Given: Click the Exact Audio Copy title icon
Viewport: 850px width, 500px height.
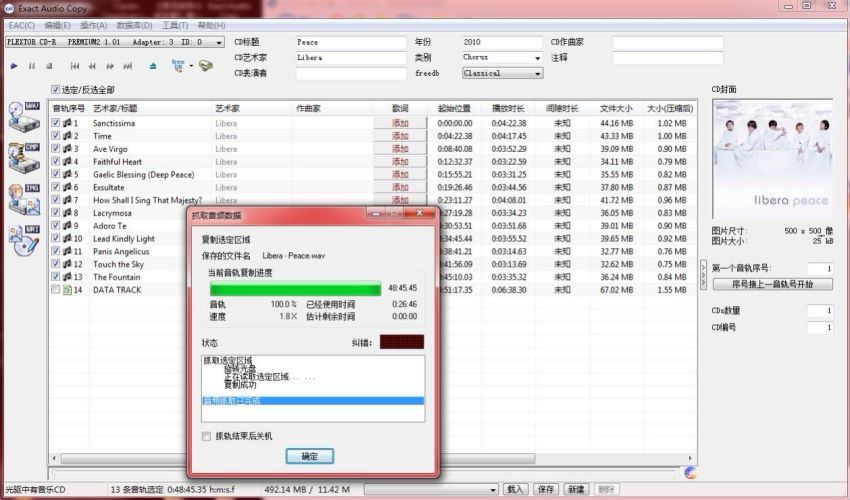Looking at the screenshot, I should click(x=9, y=8).
